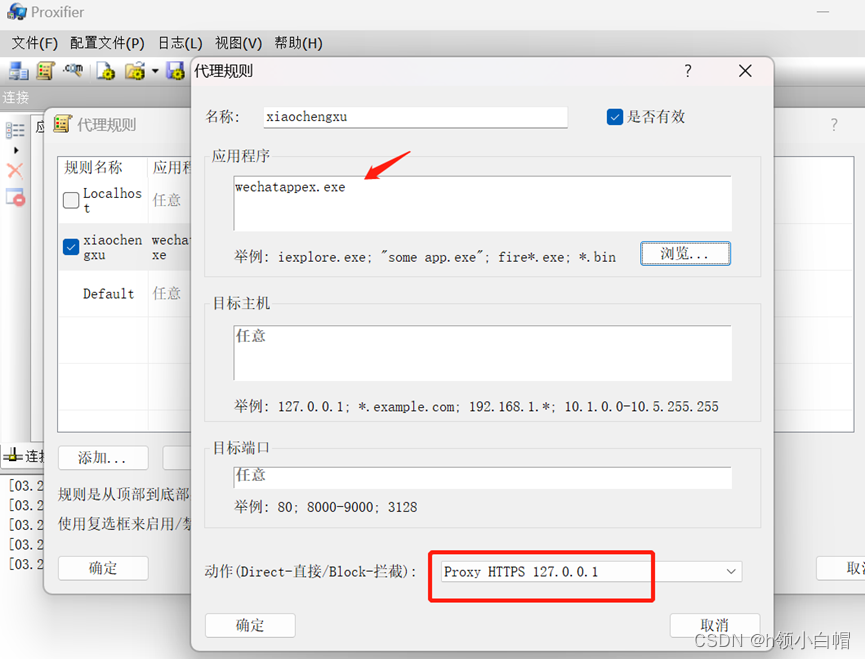Click the block-window icon with red minus
The height and width of the screenshot is (659, 865).
(x=15, y=197)
